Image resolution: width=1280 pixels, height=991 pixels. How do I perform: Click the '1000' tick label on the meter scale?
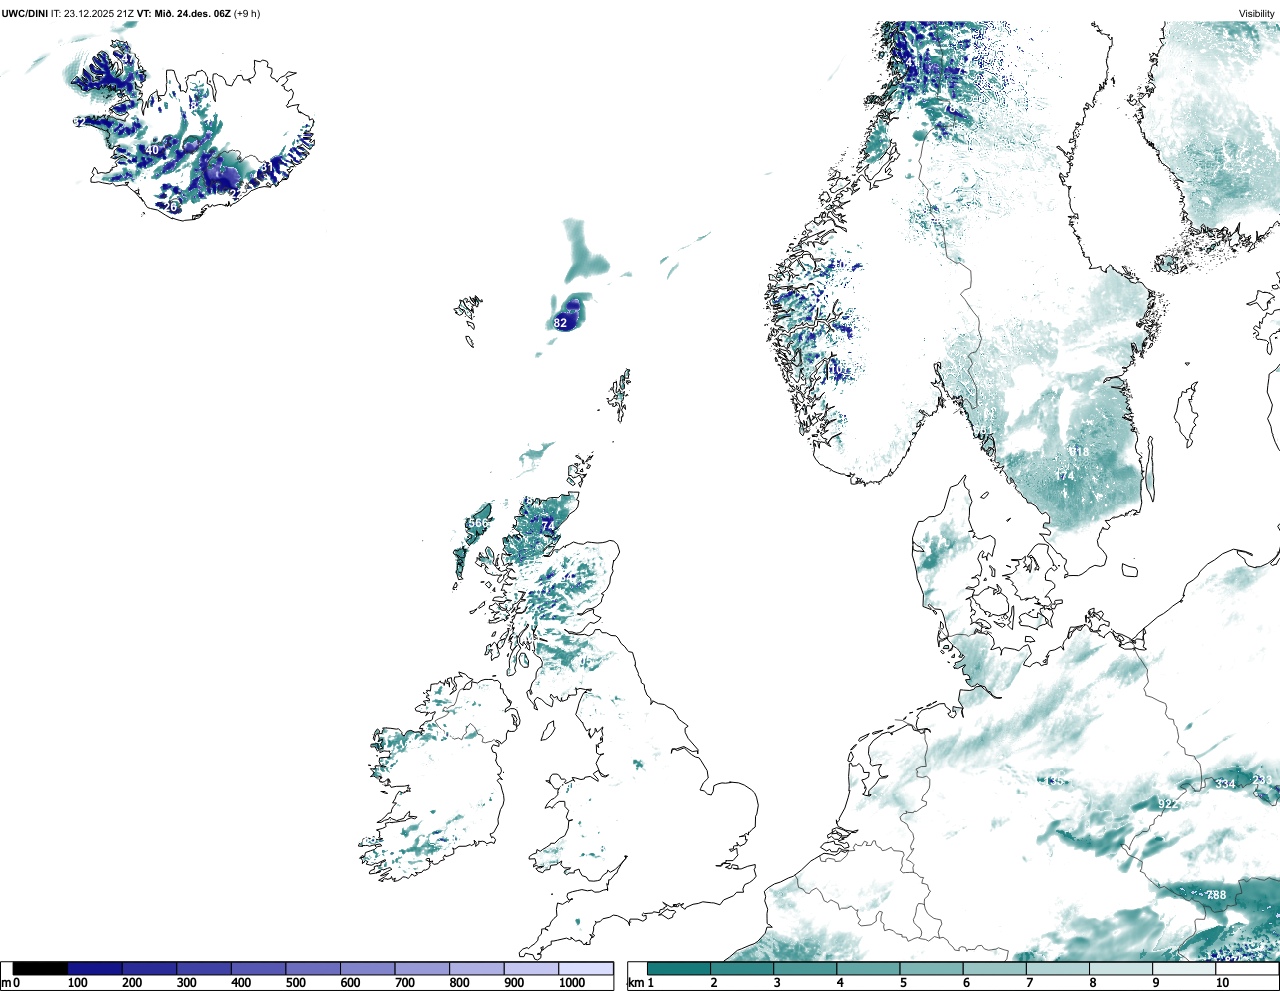click(572, 983)
